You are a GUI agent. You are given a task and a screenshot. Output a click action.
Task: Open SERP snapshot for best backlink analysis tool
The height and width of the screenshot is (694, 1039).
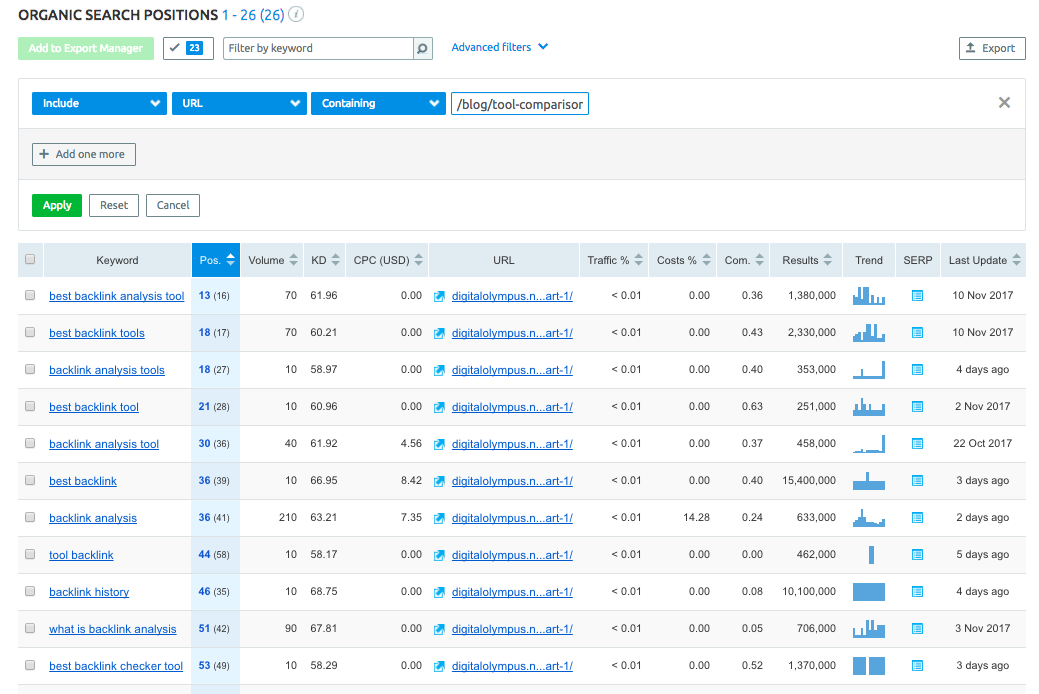click(917, 296)
